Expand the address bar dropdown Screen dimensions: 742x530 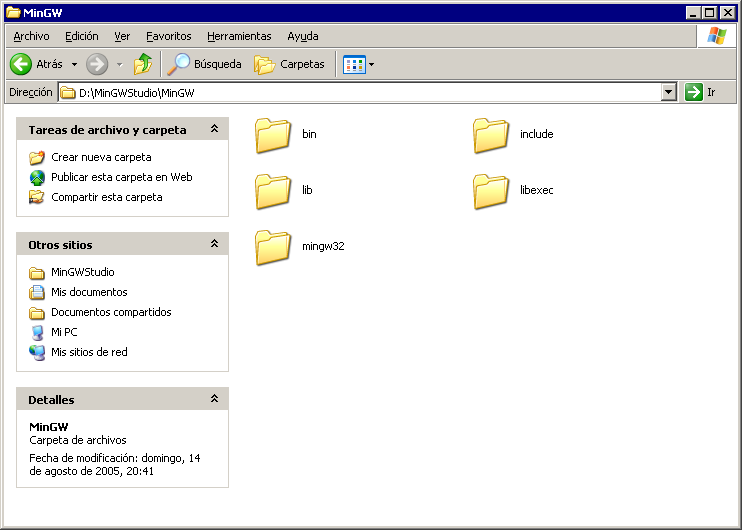coord(668,92)
